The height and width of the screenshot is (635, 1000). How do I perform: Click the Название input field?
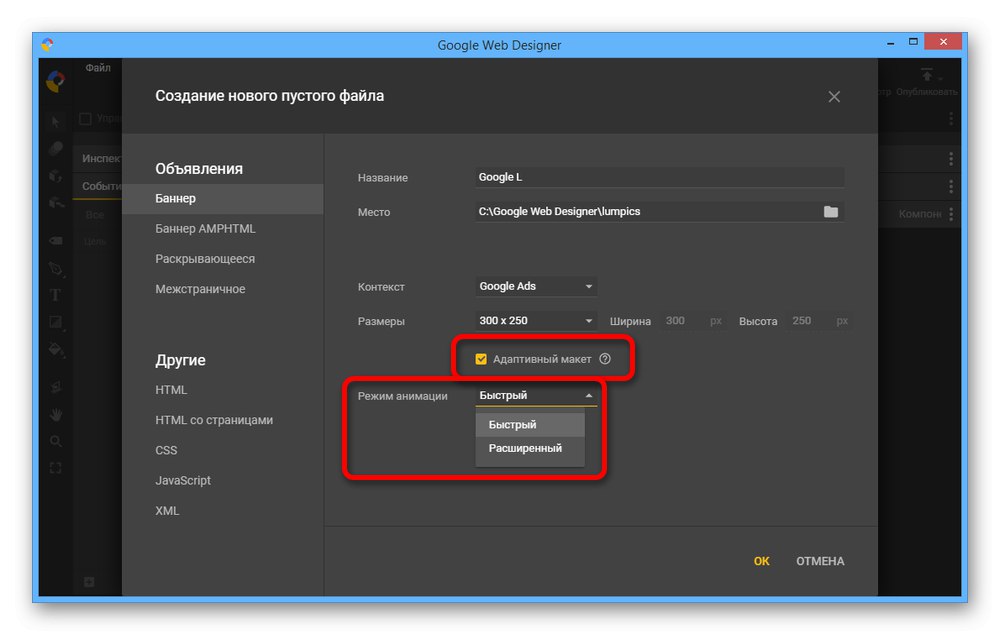click(x=660, y=178)
